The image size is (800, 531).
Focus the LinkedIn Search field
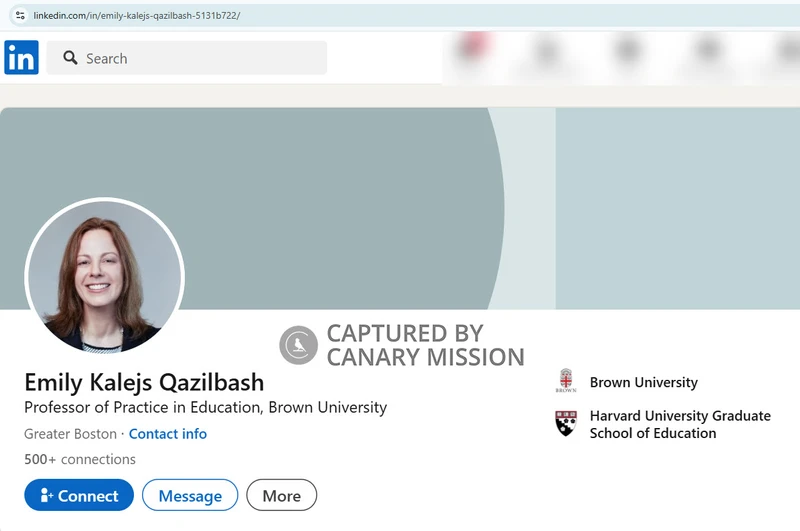[x=187, y=58]
